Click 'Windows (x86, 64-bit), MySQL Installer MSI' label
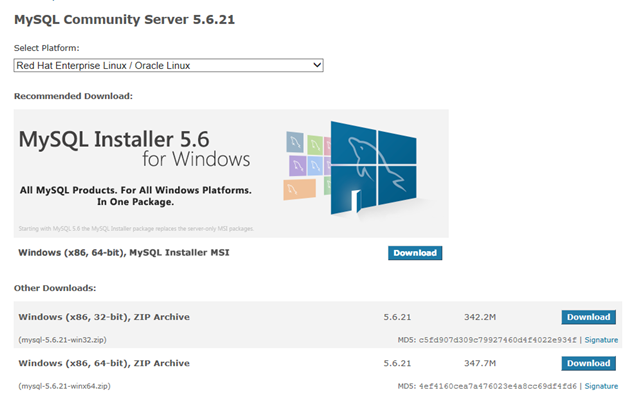The height and width of the screenshot is (400, 642). coord(124,253)
